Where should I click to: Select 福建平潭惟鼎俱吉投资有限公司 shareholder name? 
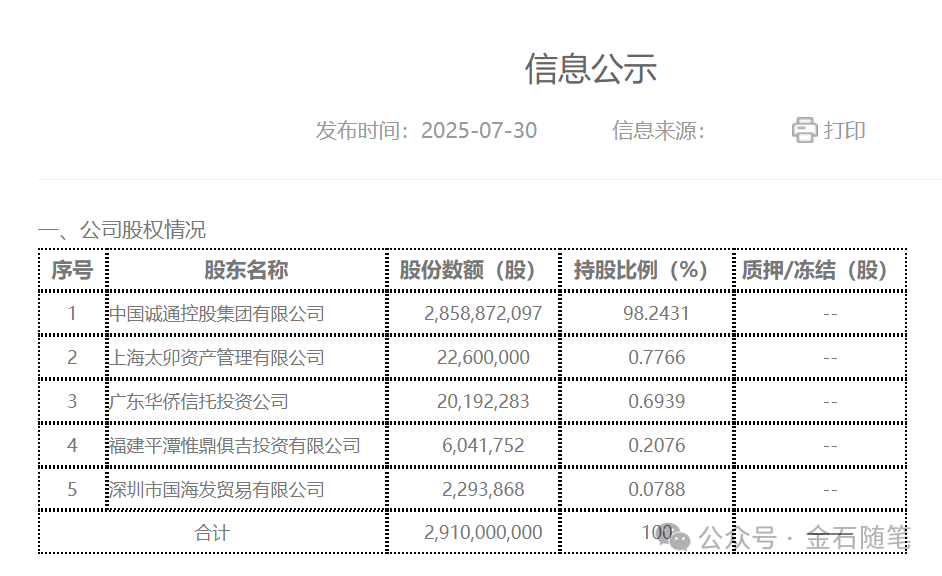click(x=235, y=445)
